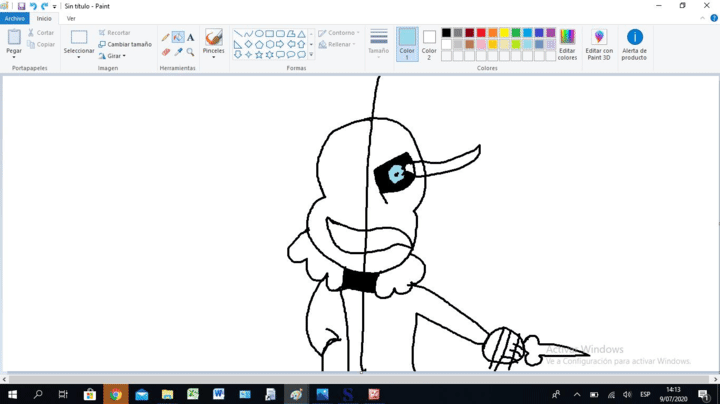Click Cambiar tamaño button
720x404 pixels.
coord(125,44)
